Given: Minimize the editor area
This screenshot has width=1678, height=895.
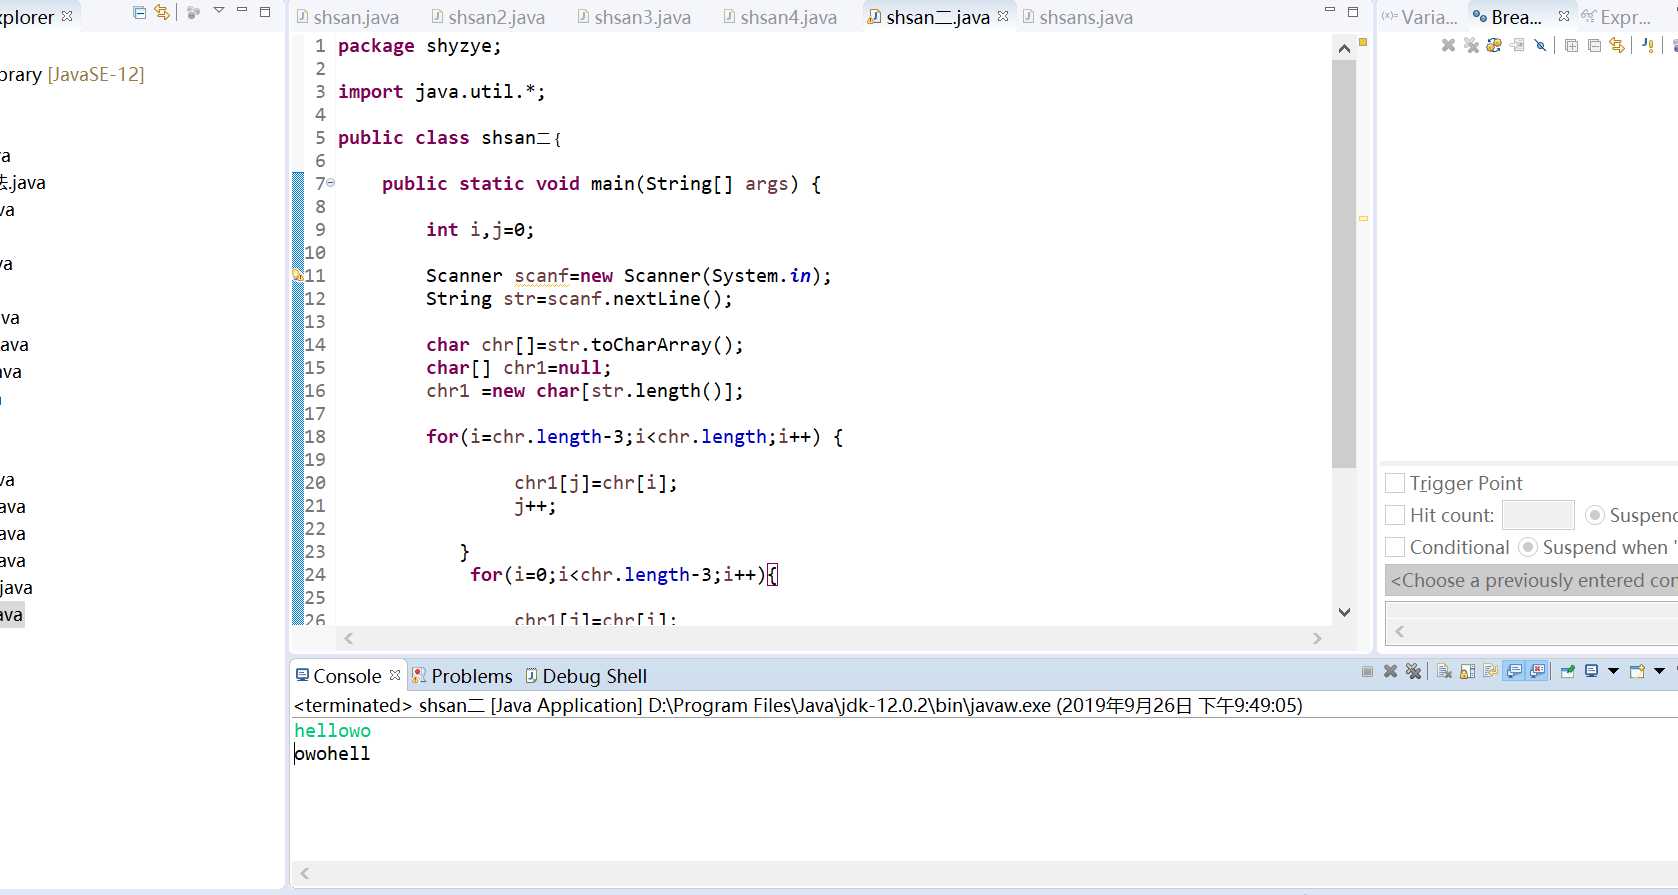Looking at the screenshot, I should [x=1329, y=11].
